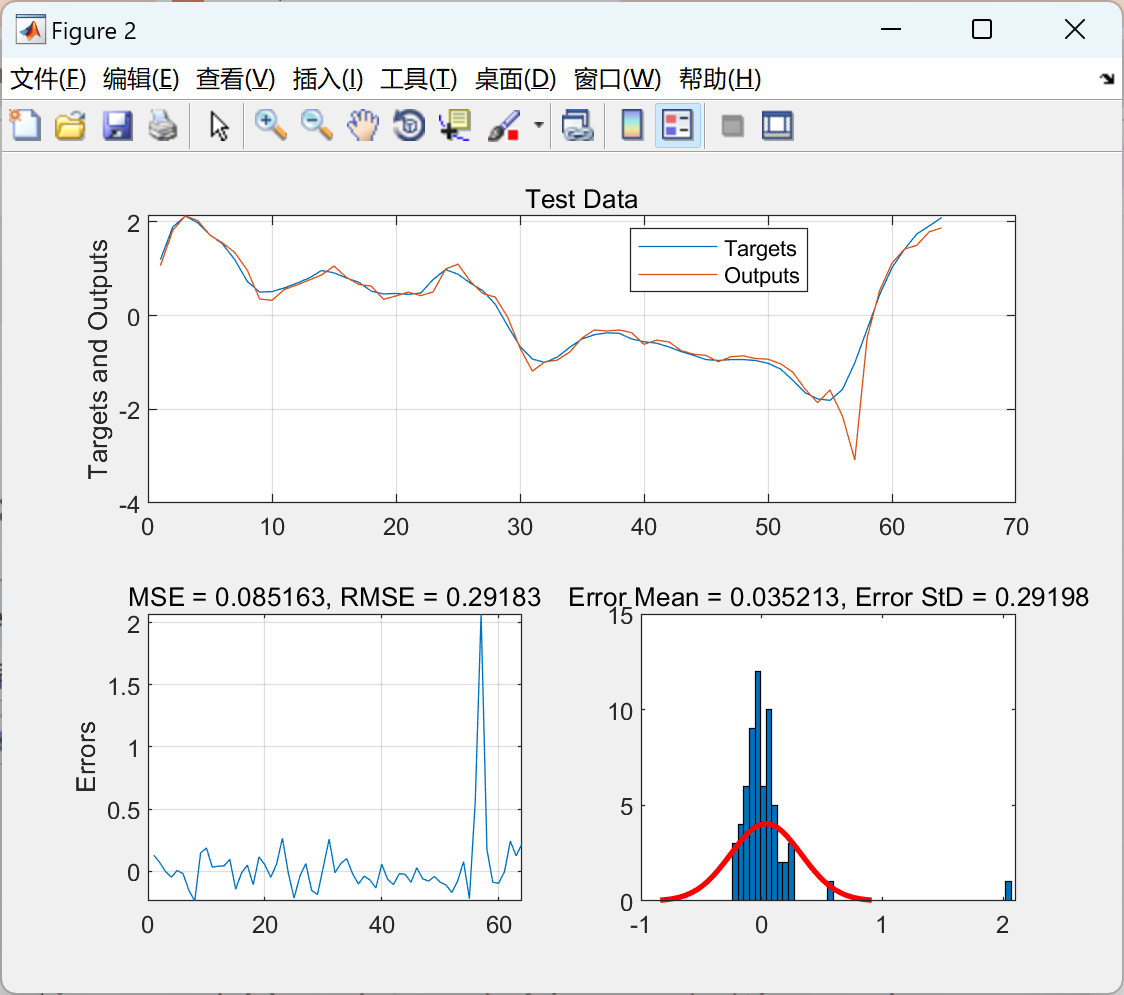Viewport: 1124px width, 995px height.
Task: Open the 编辑(E) menu
Action: click(141, 79)
